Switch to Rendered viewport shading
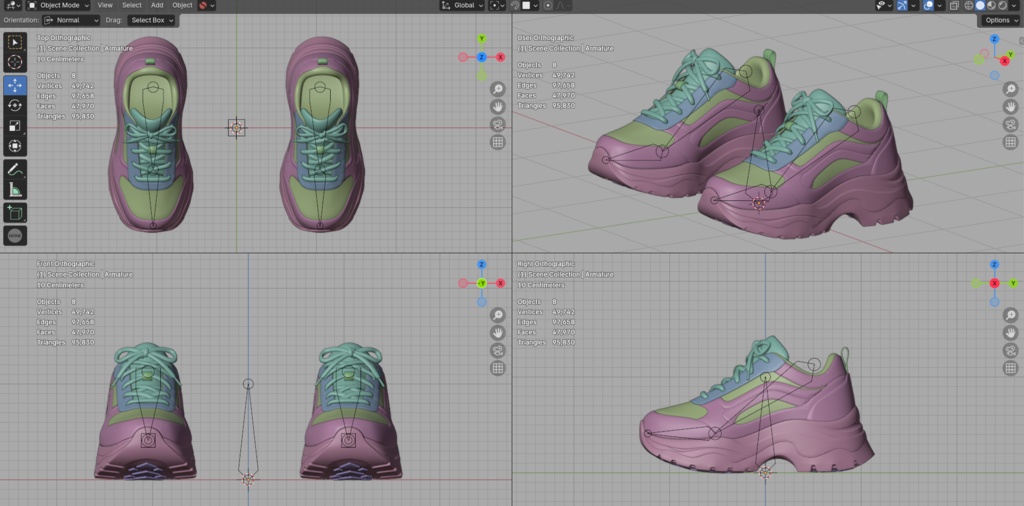 click(1002, 5)
